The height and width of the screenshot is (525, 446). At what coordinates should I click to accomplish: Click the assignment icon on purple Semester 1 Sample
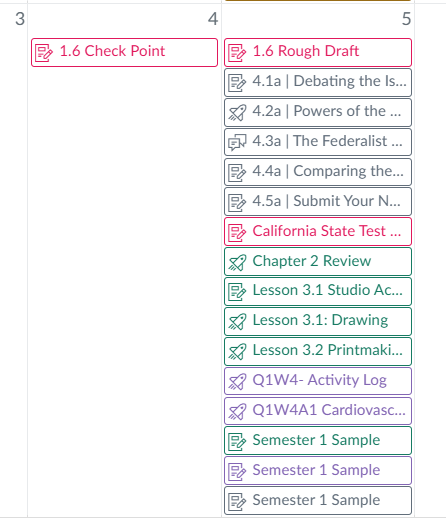coord(237,471)
